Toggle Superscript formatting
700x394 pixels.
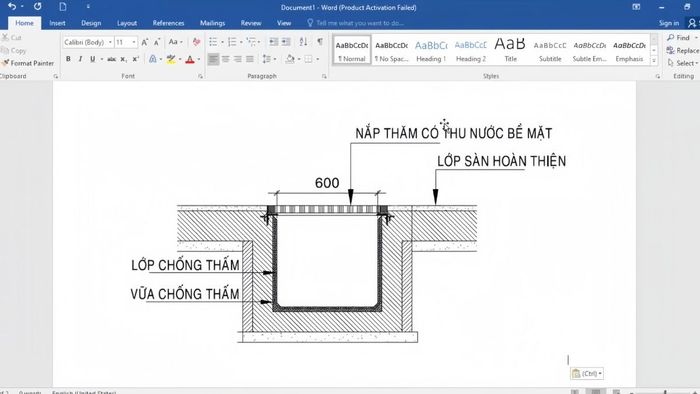coord(136,59)
